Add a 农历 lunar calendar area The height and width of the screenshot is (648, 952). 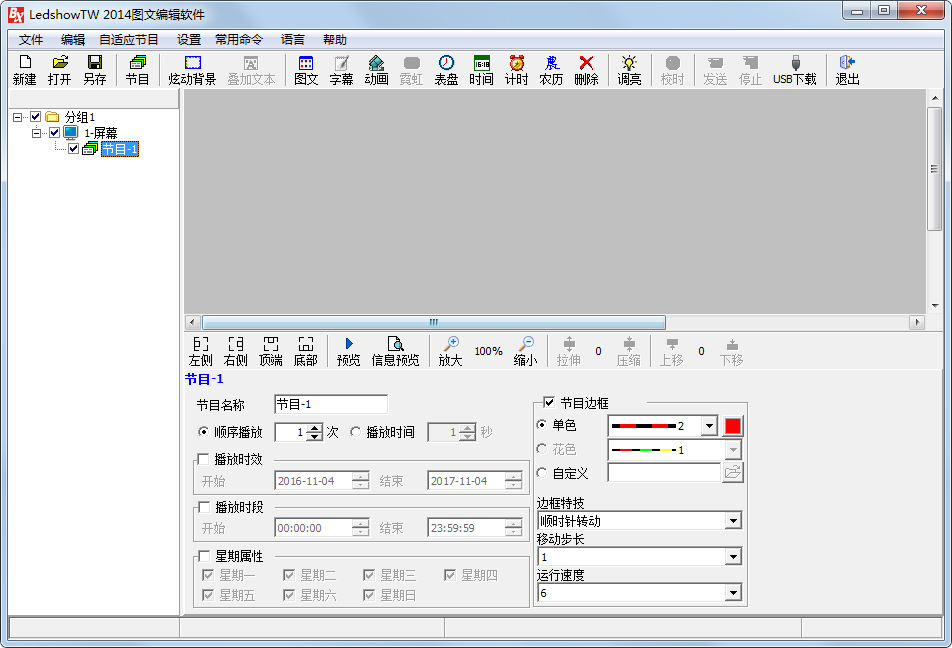coord(551,70)
